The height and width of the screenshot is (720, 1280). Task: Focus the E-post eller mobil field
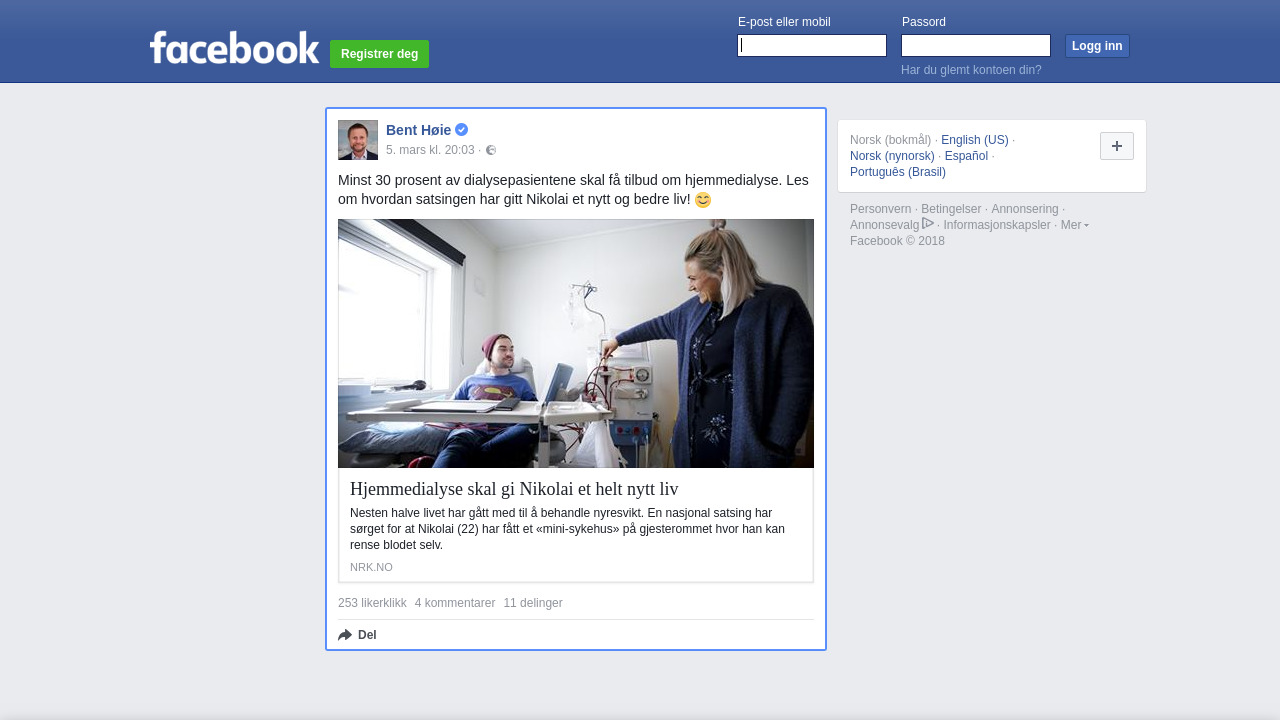812,46
